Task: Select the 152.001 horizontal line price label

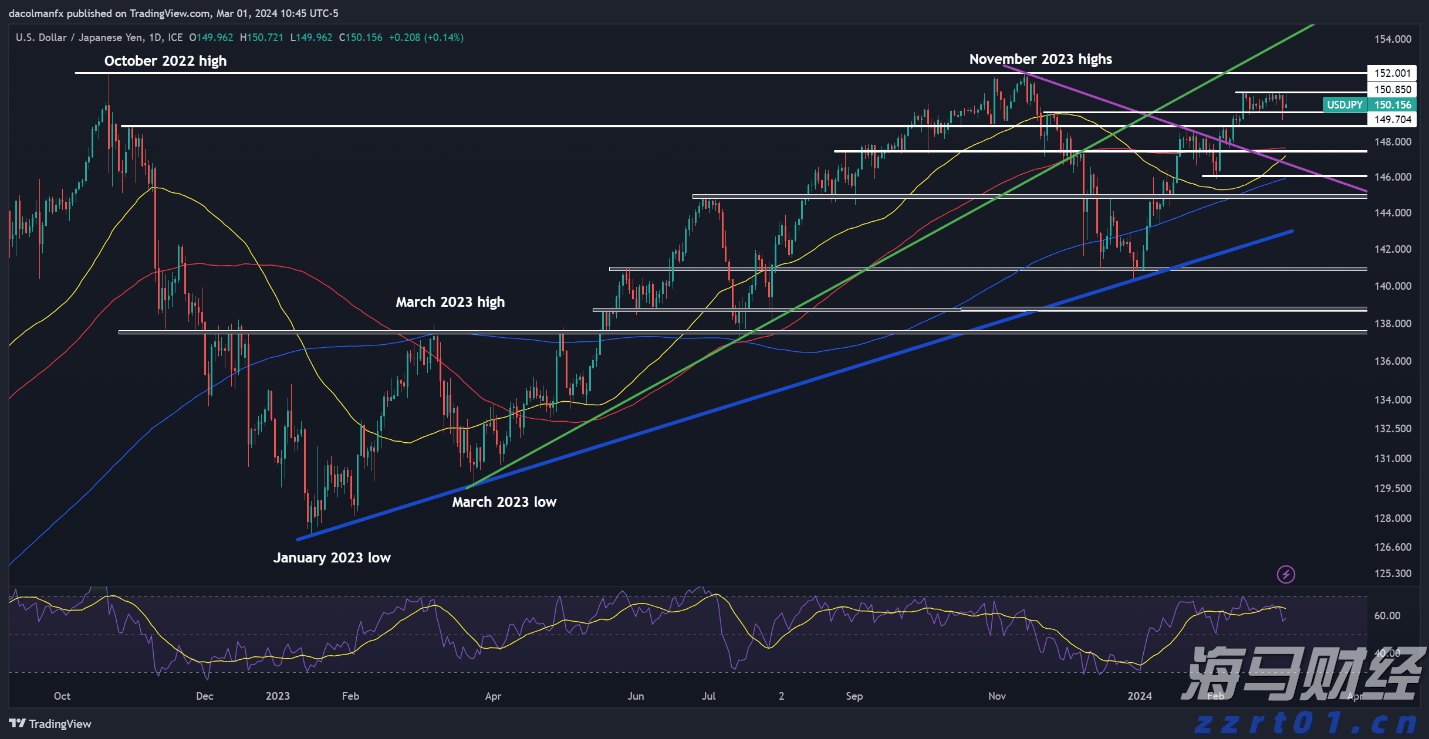Action: coord(1393,73)
